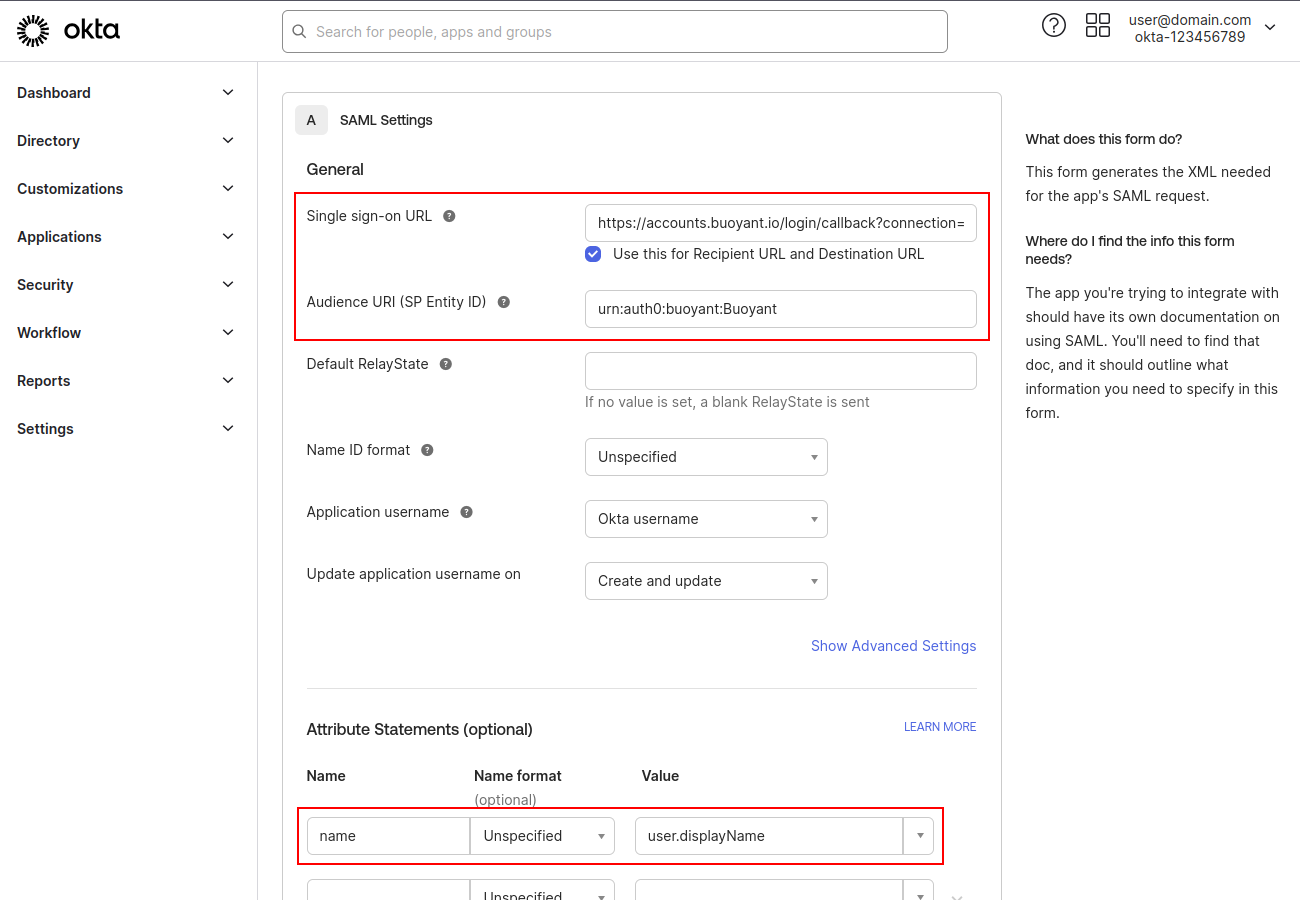This screenshot has width=1300, height=900.
Task: Open the user account dropdown chevron
Action: click(1270, 27)
